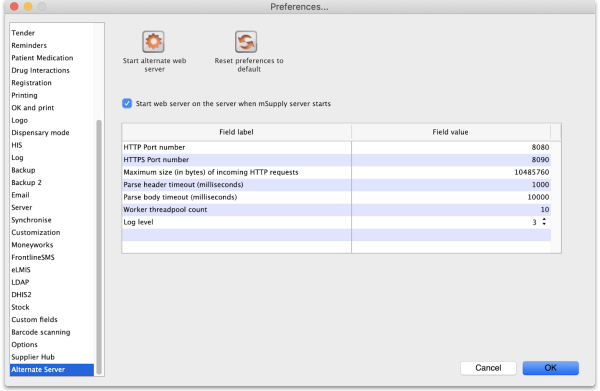Click the Reset preferences to default icon
Viewport: 600px width, 391px height.
[x=246, y=42]
